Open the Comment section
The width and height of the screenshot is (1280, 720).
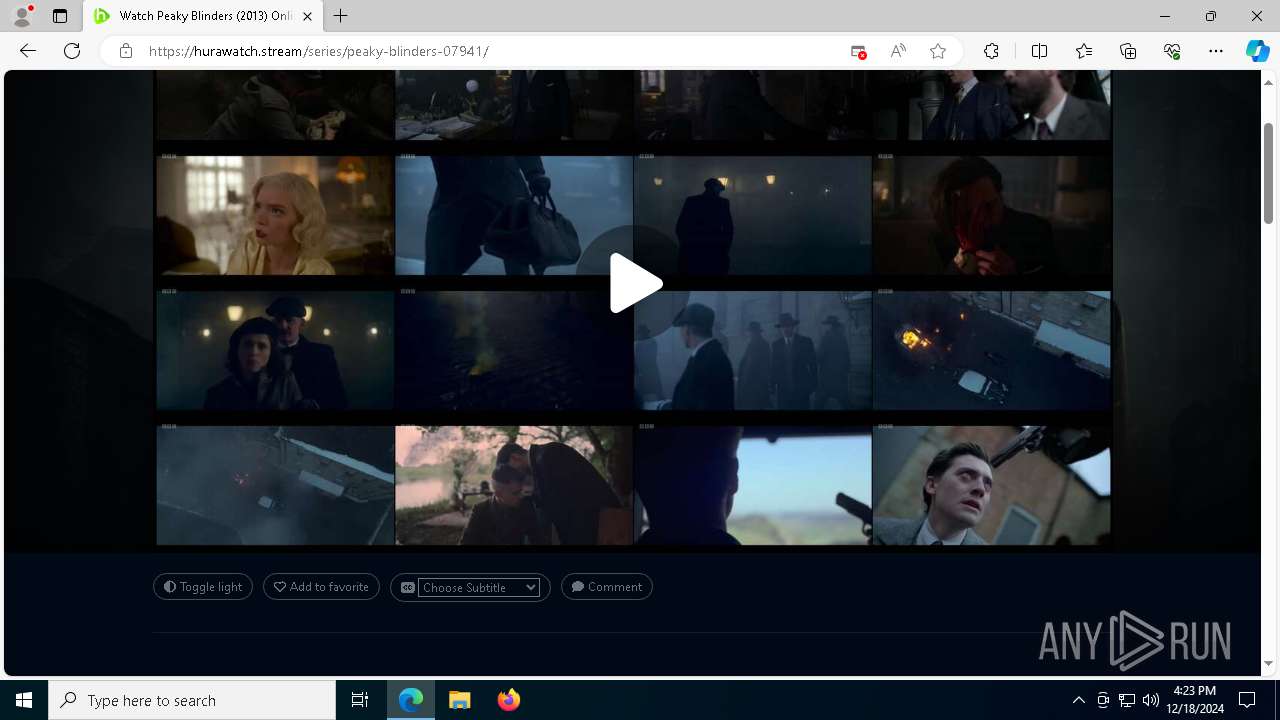coord(607,587)
